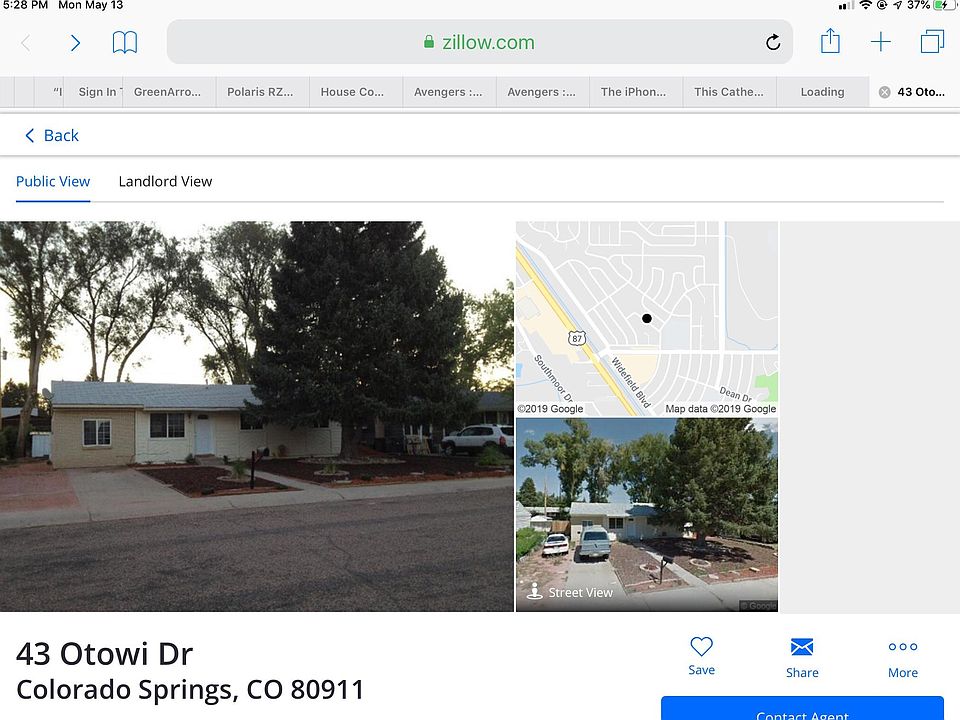Image resolution: width=960 pixels, height=720 pixels.
Task: Open the Safari share sheet icon
Action: click(830, 41)
